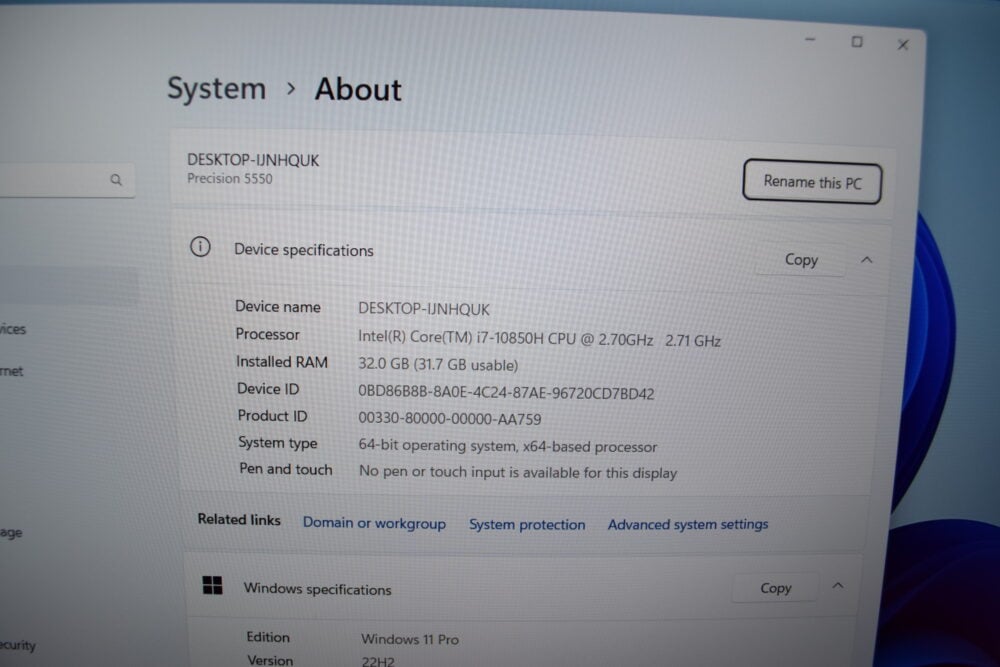
Task: Open the System protection link
Action: pos(527,524)
